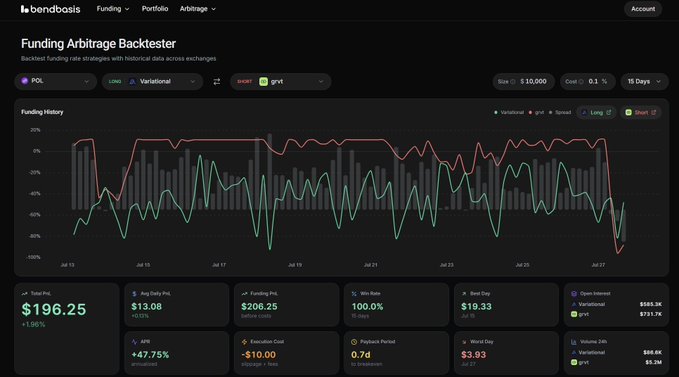Click the Win Rate percent icon
679x377 pixels.
click(x=354, y=293)
